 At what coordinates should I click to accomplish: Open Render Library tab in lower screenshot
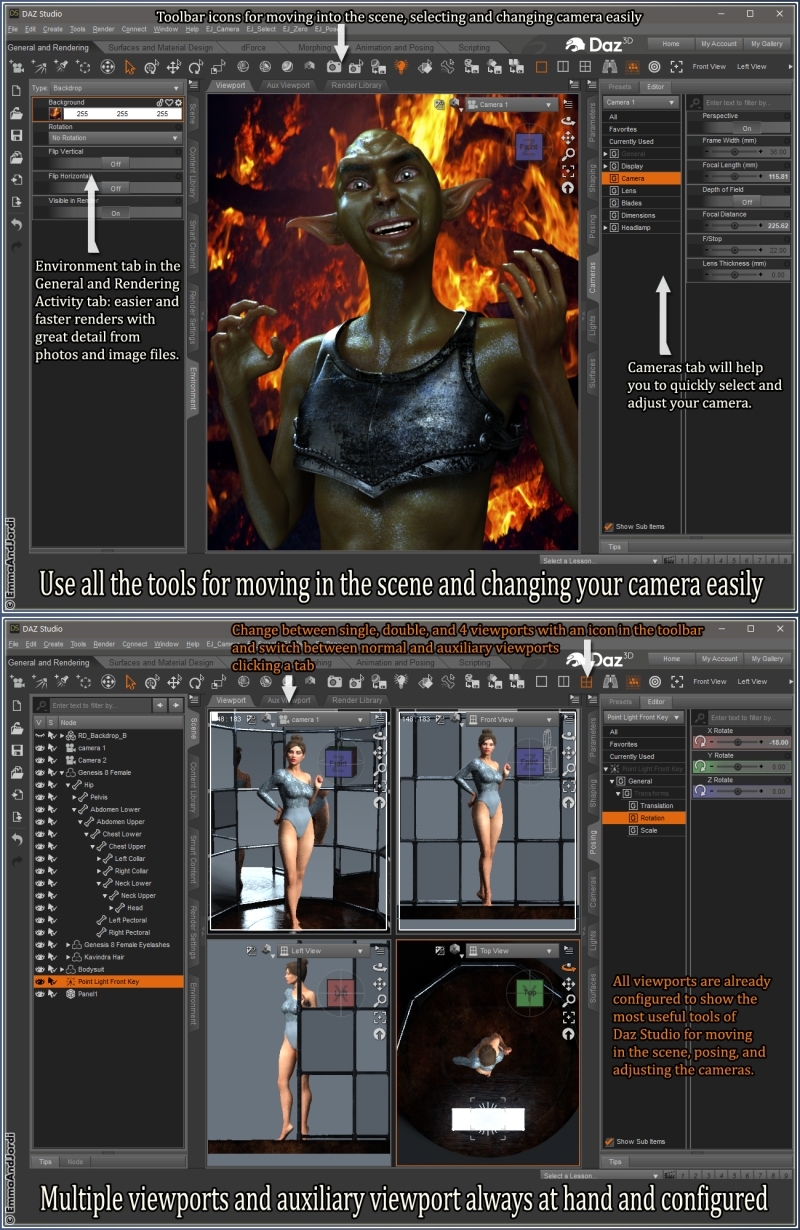tap(357, 700)
